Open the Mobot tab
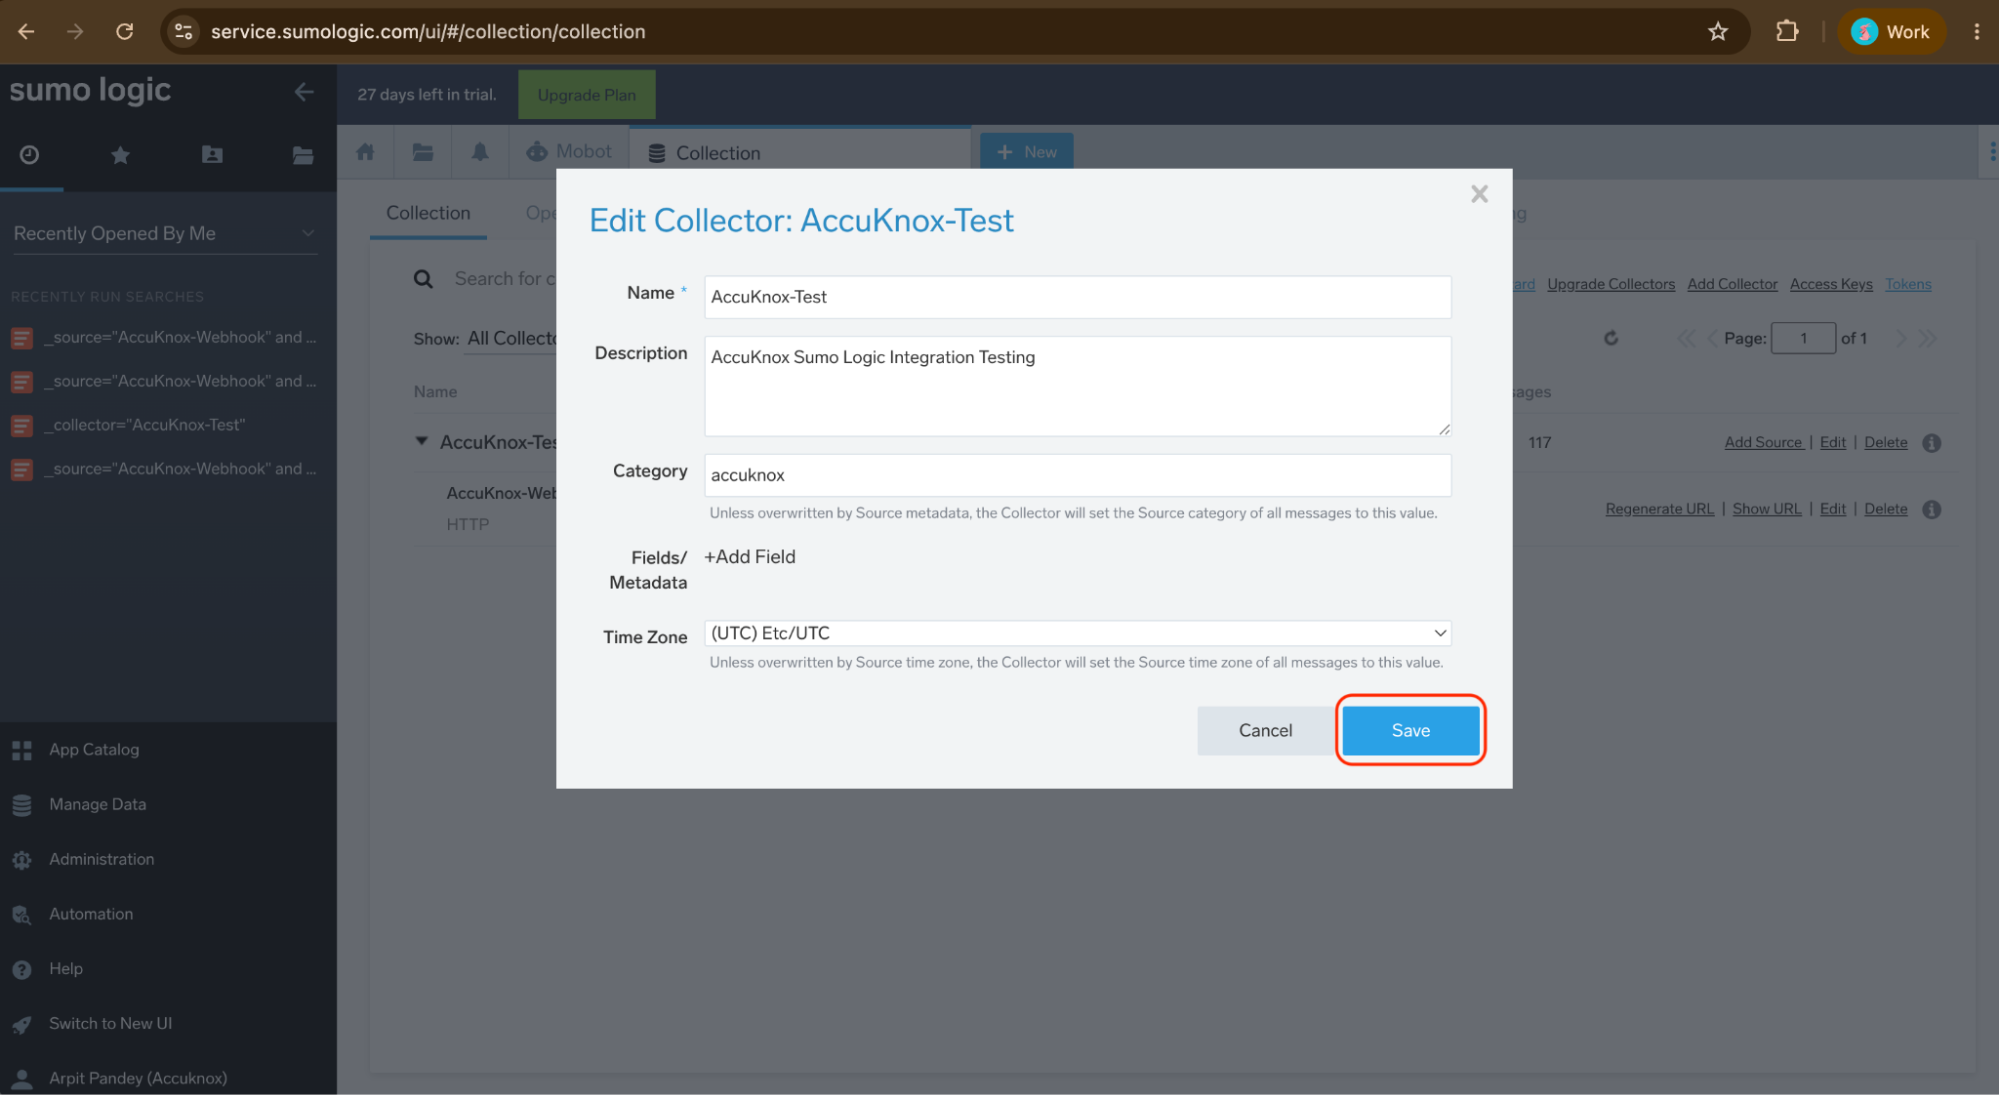 click(x=569, y=152)
